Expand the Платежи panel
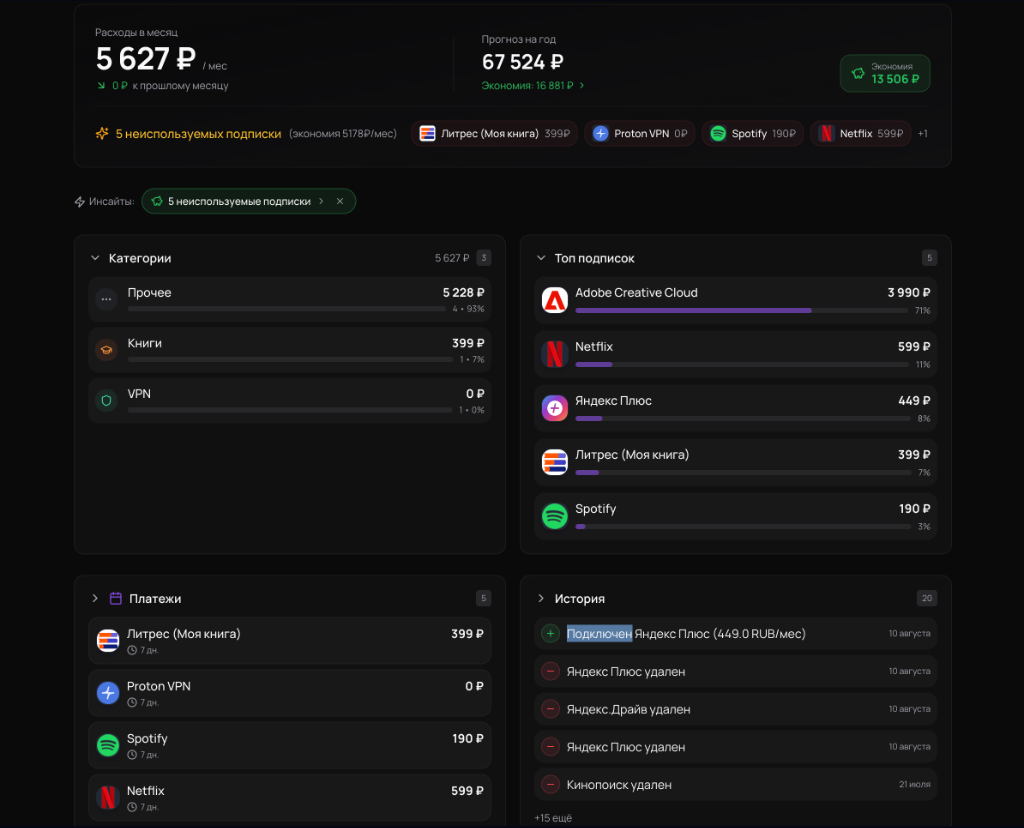1024x828 pixels. click(95, 598)
